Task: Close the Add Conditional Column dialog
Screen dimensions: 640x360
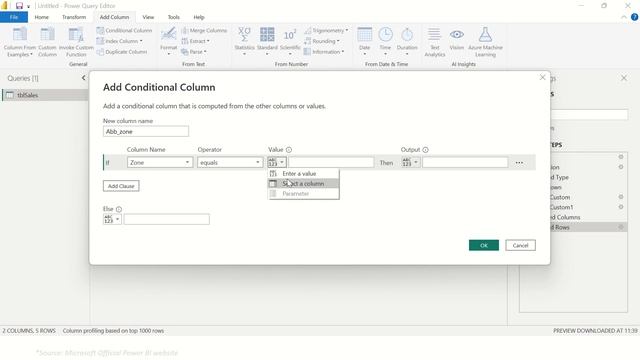Action: pyautogui.click(x=542, y=78)
